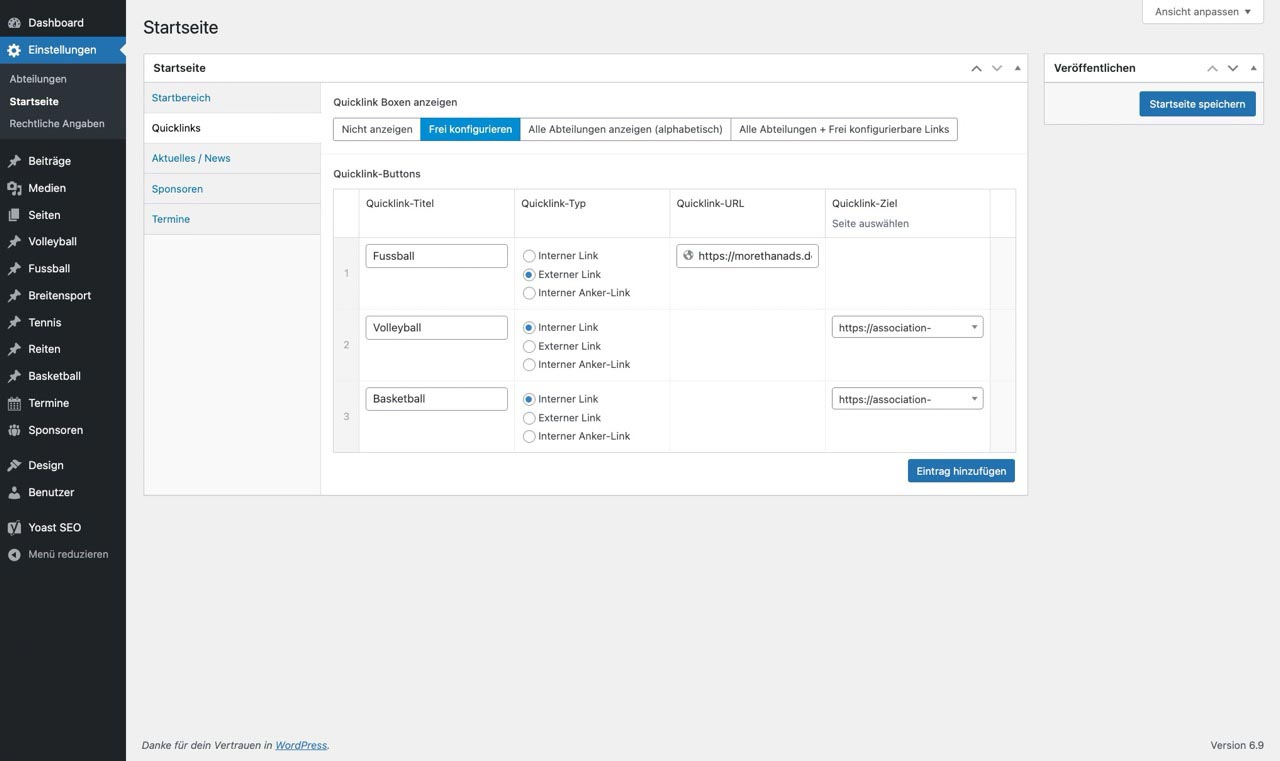The image size is (1280, 761).
Task: Select Interner Link for Fussball row
Action: (x=529, y=256)
